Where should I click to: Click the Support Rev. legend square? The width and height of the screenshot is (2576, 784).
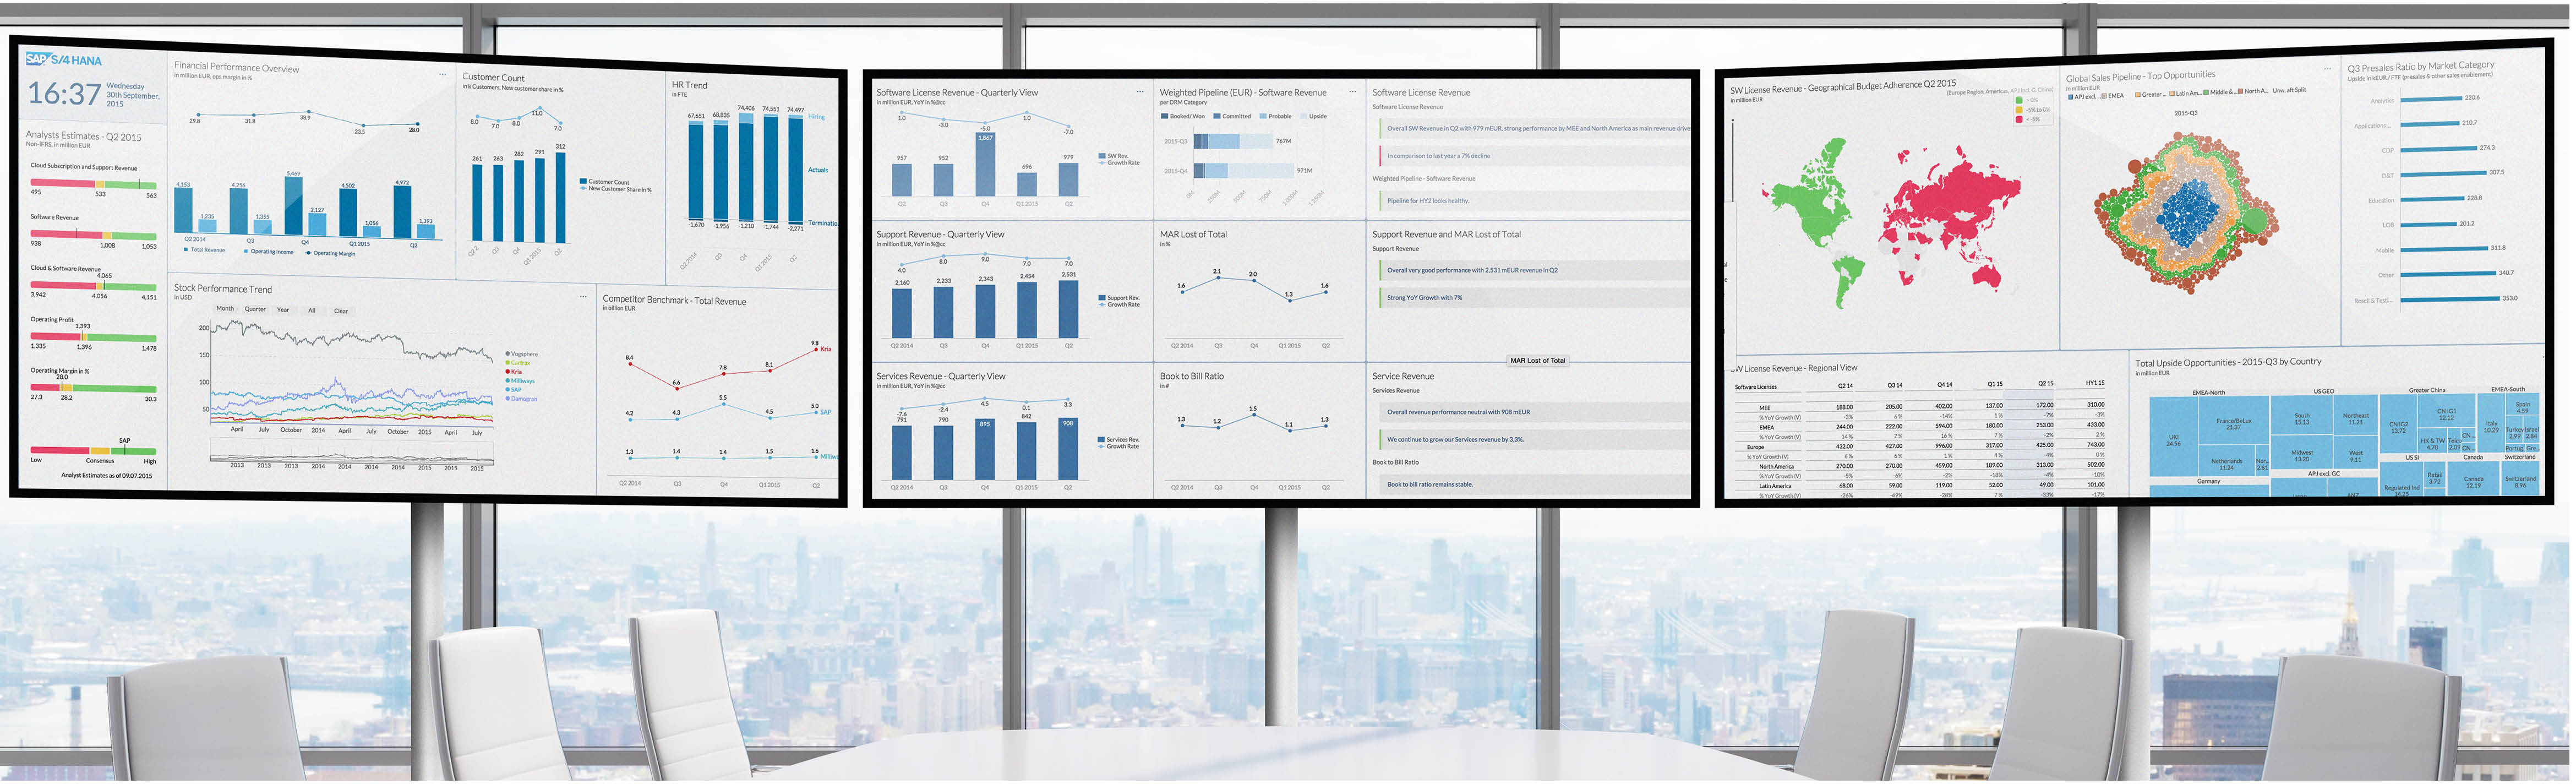point(1101,298)
